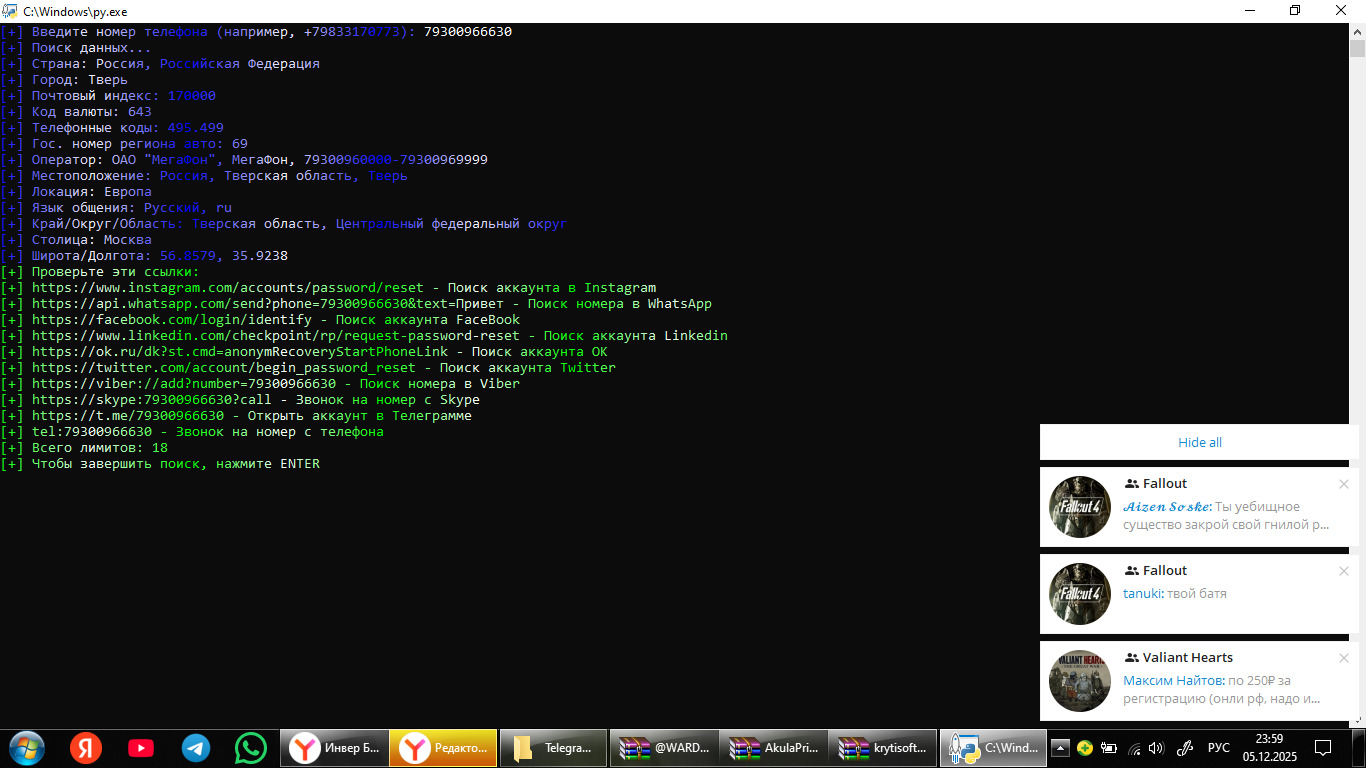Expand the hidden system tray icons
The image size is (1366, 768).
[1060, 748]
